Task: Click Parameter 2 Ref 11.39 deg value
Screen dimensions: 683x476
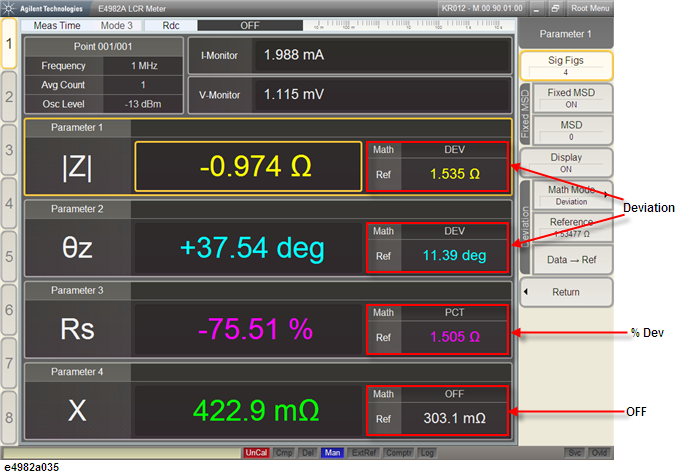Action: tap(454, 256)
